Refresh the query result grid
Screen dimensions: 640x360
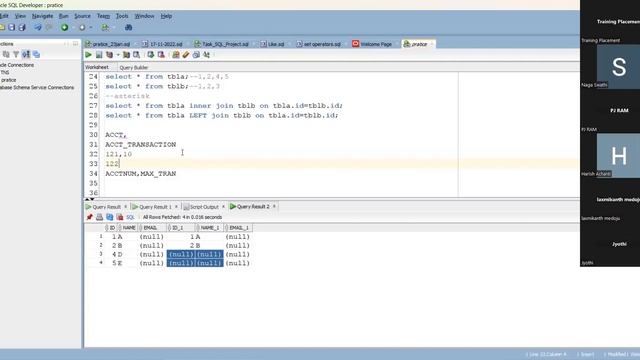tap(109, 217)
